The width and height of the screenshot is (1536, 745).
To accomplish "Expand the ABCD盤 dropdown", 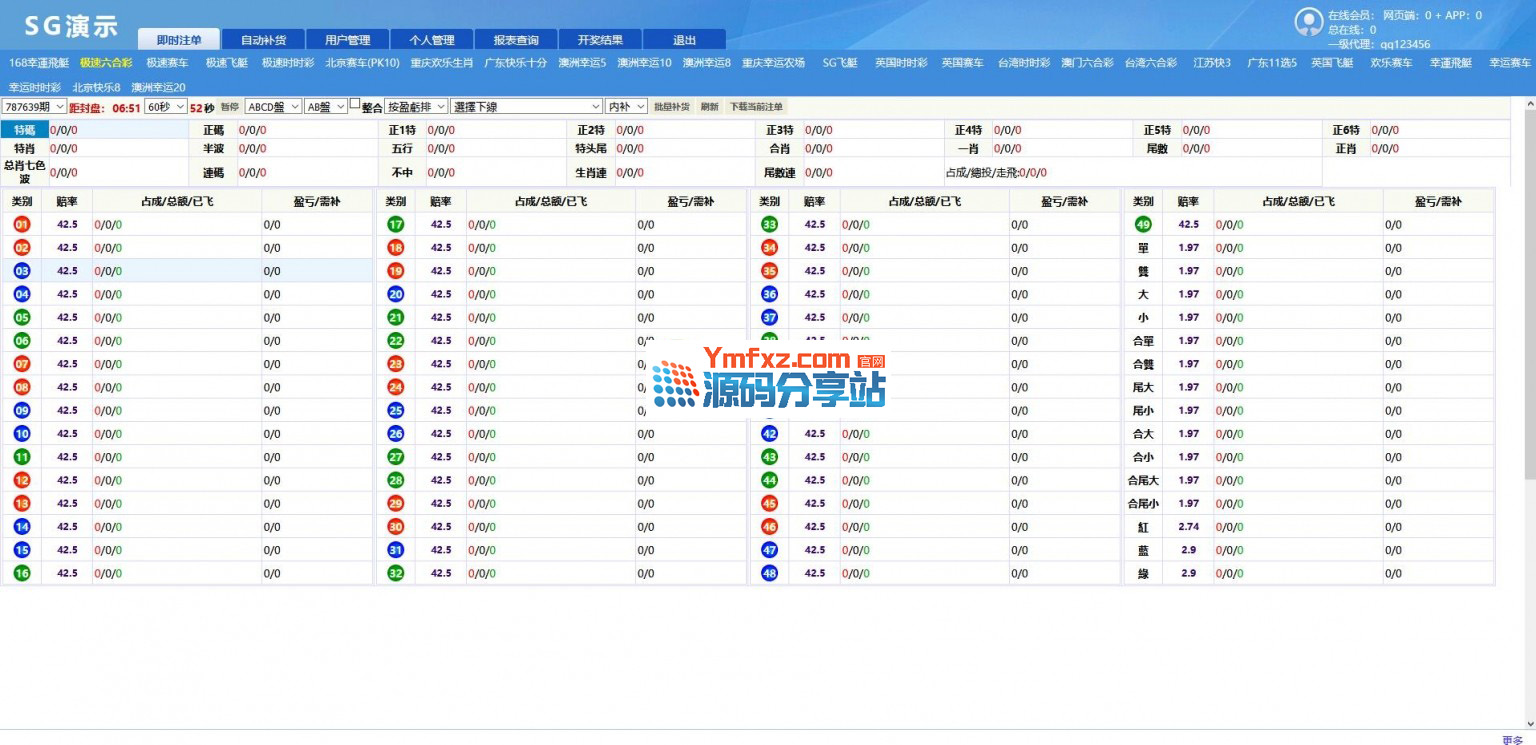I will tap(273, 106).
